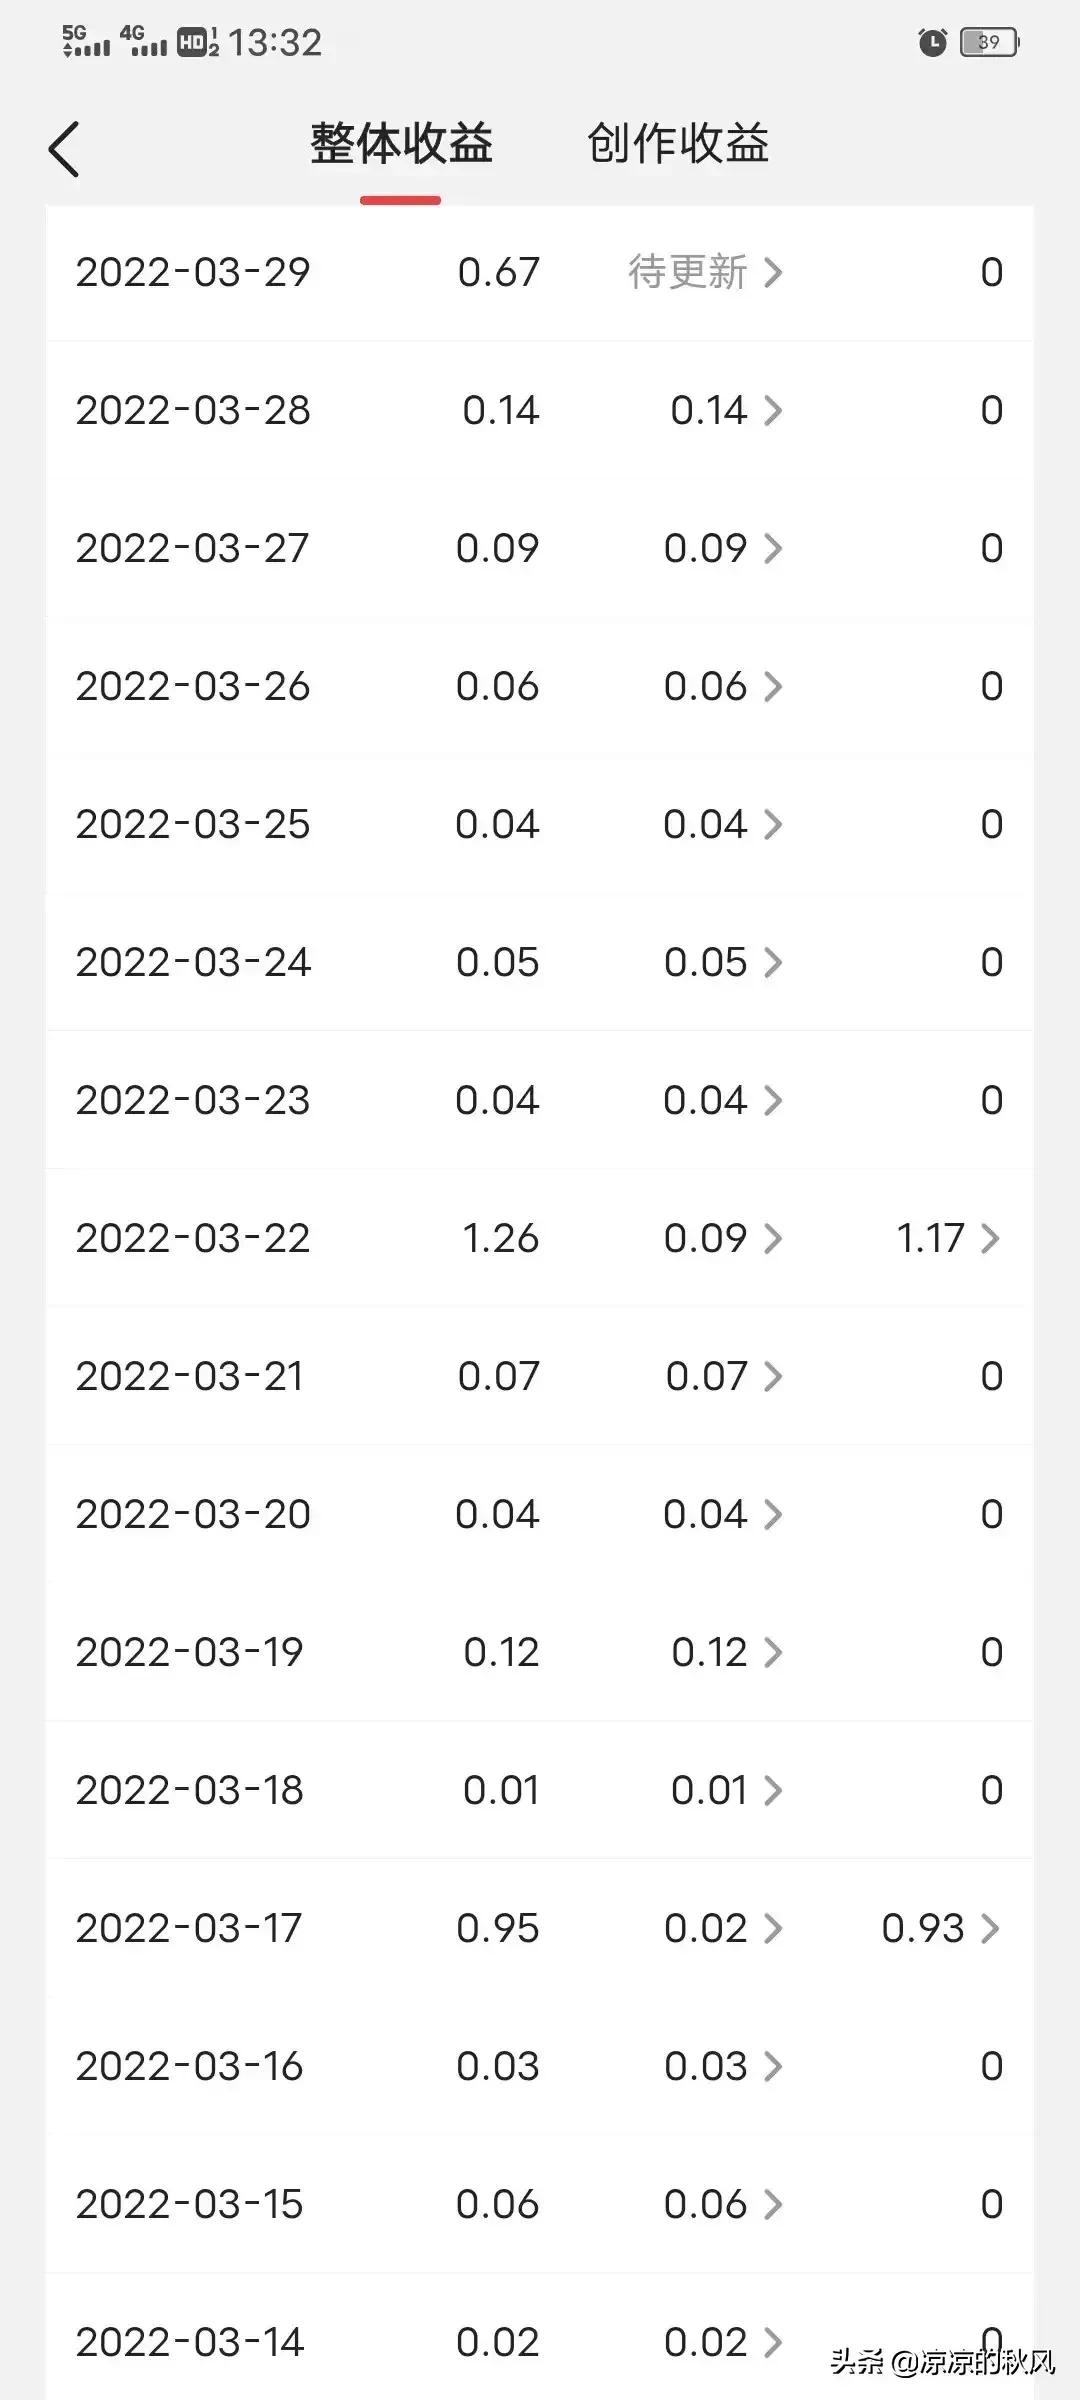Screen dimensions: 1080x2400
Task: Tap the alarm clock status icon
Action: point(932,42)
